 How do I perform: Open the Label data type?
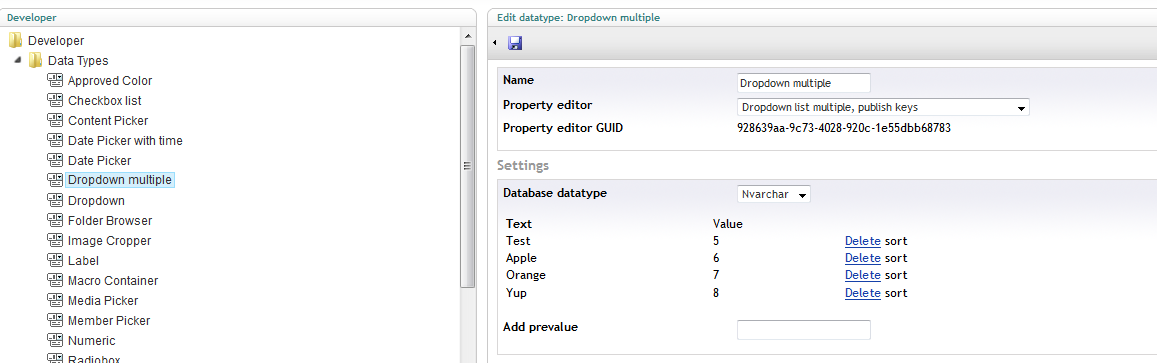pos(83,260)
